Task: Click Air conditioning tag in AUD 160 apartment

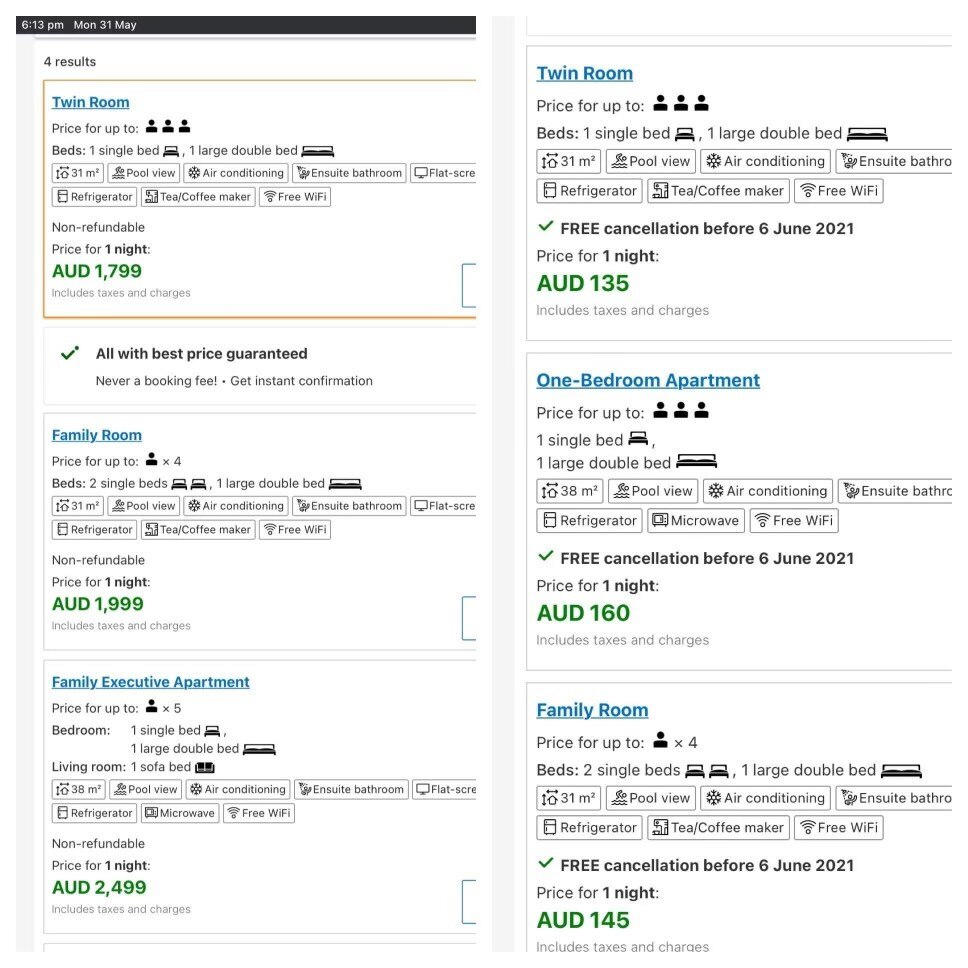Action: click(x=767, y=491)
